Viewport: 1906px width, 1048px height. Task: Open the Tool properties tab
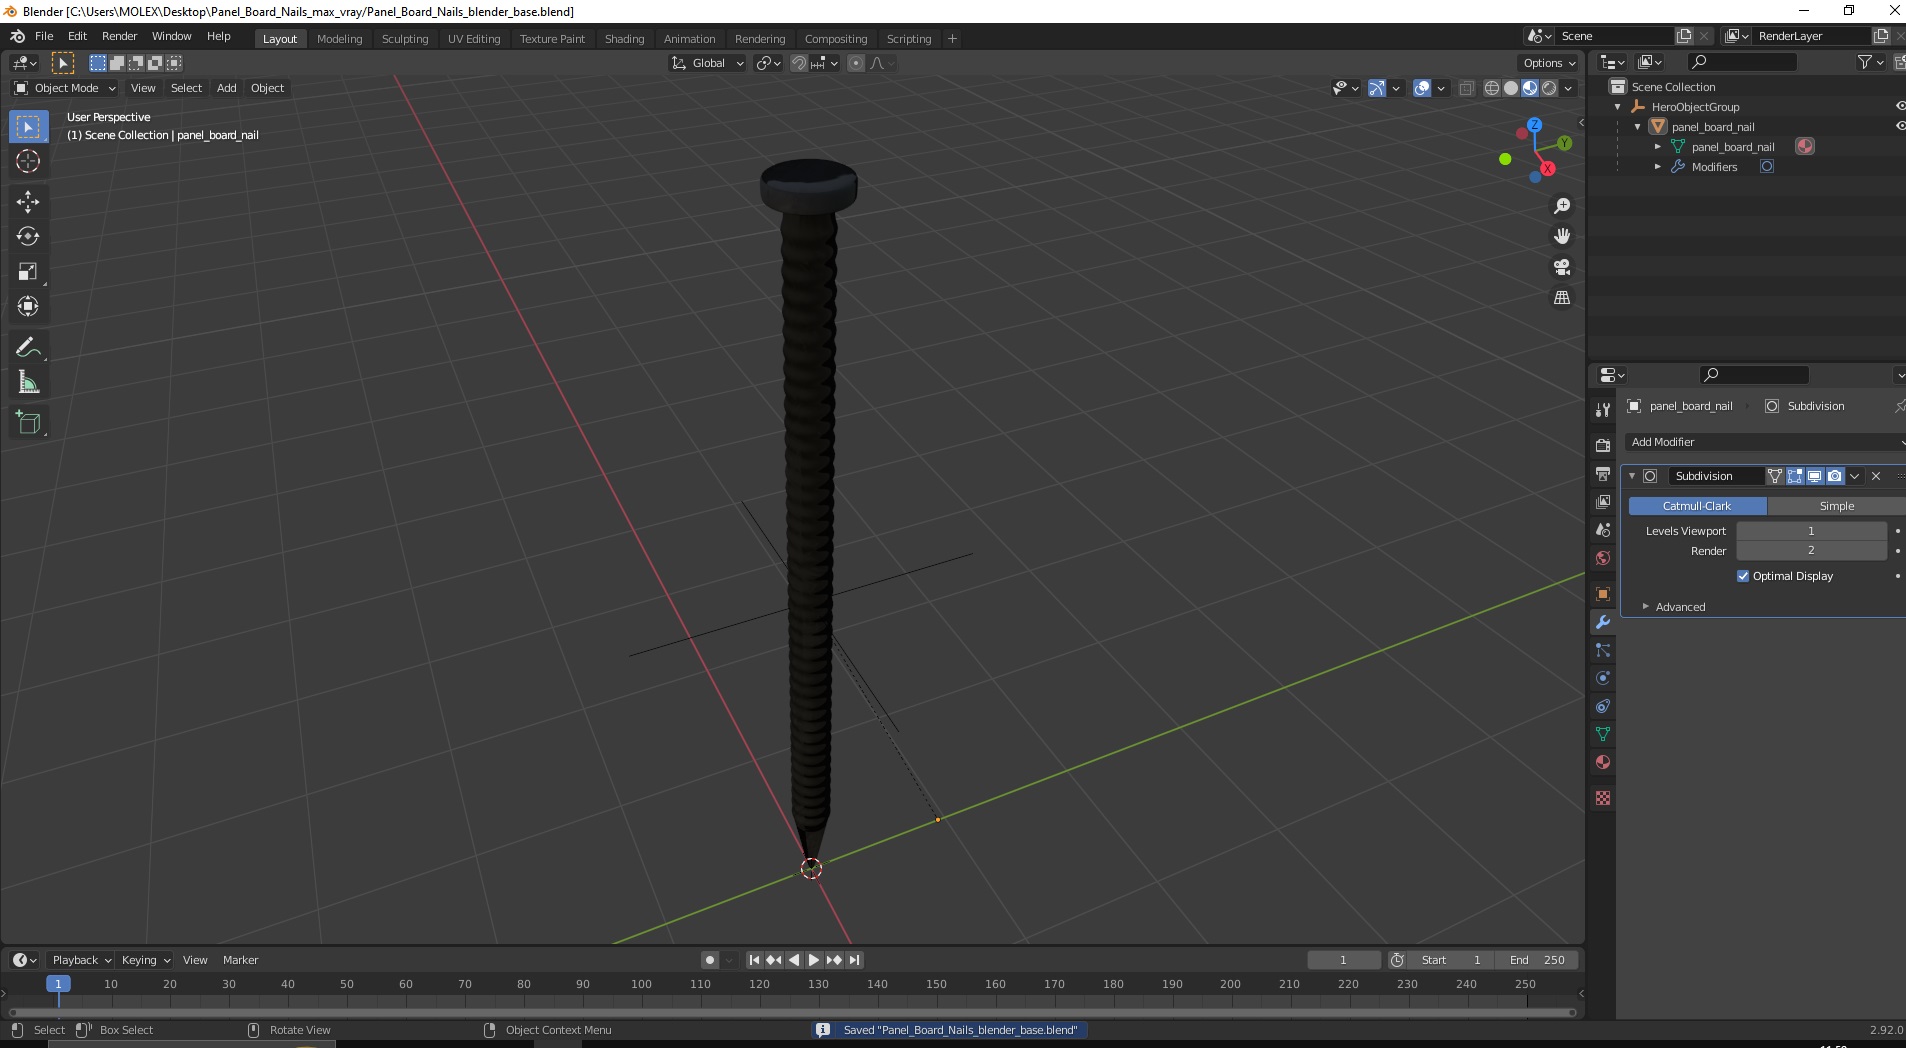(1603, 410)
